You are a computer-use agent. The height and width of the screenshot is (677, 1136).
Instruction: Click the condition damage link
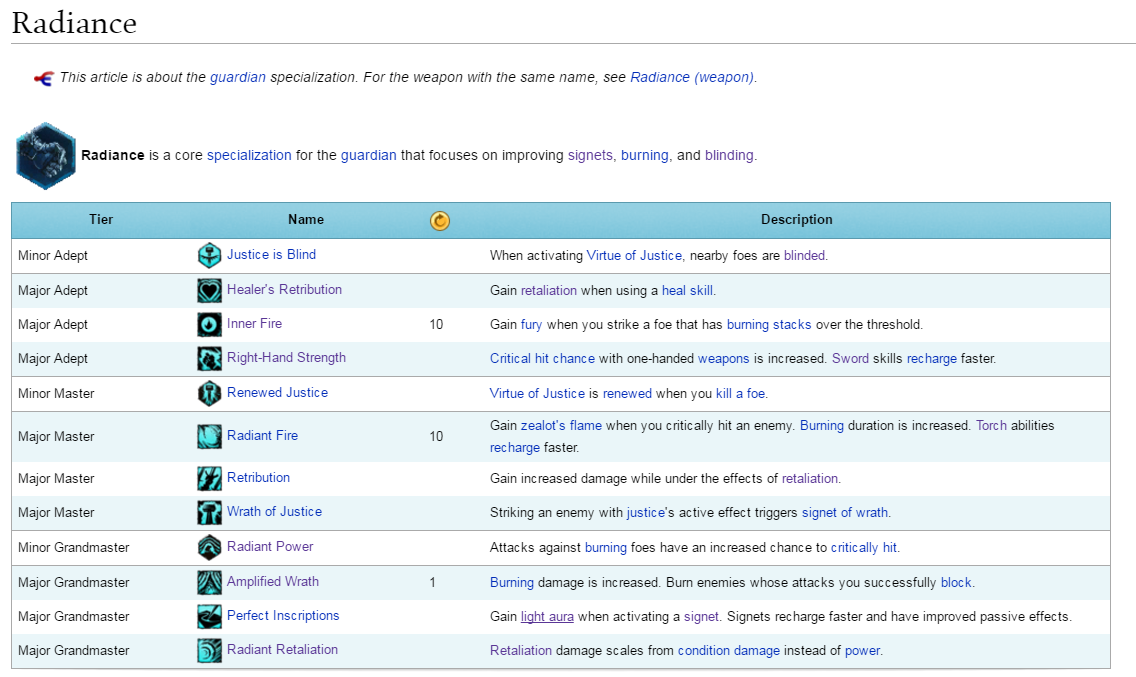tap(729, 650)
